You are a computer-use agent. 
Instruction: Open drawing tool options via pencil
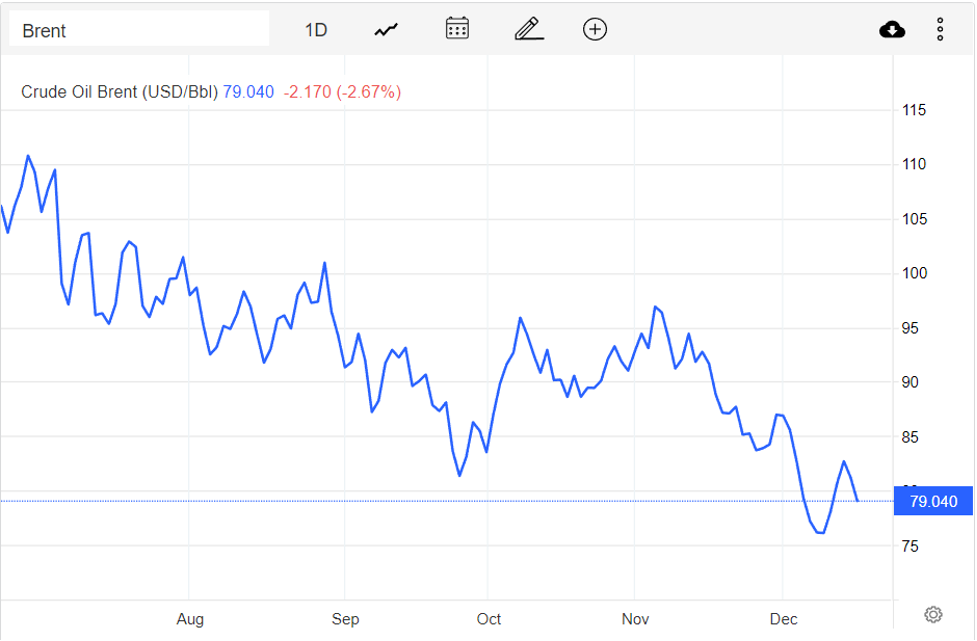click(528, 28)
